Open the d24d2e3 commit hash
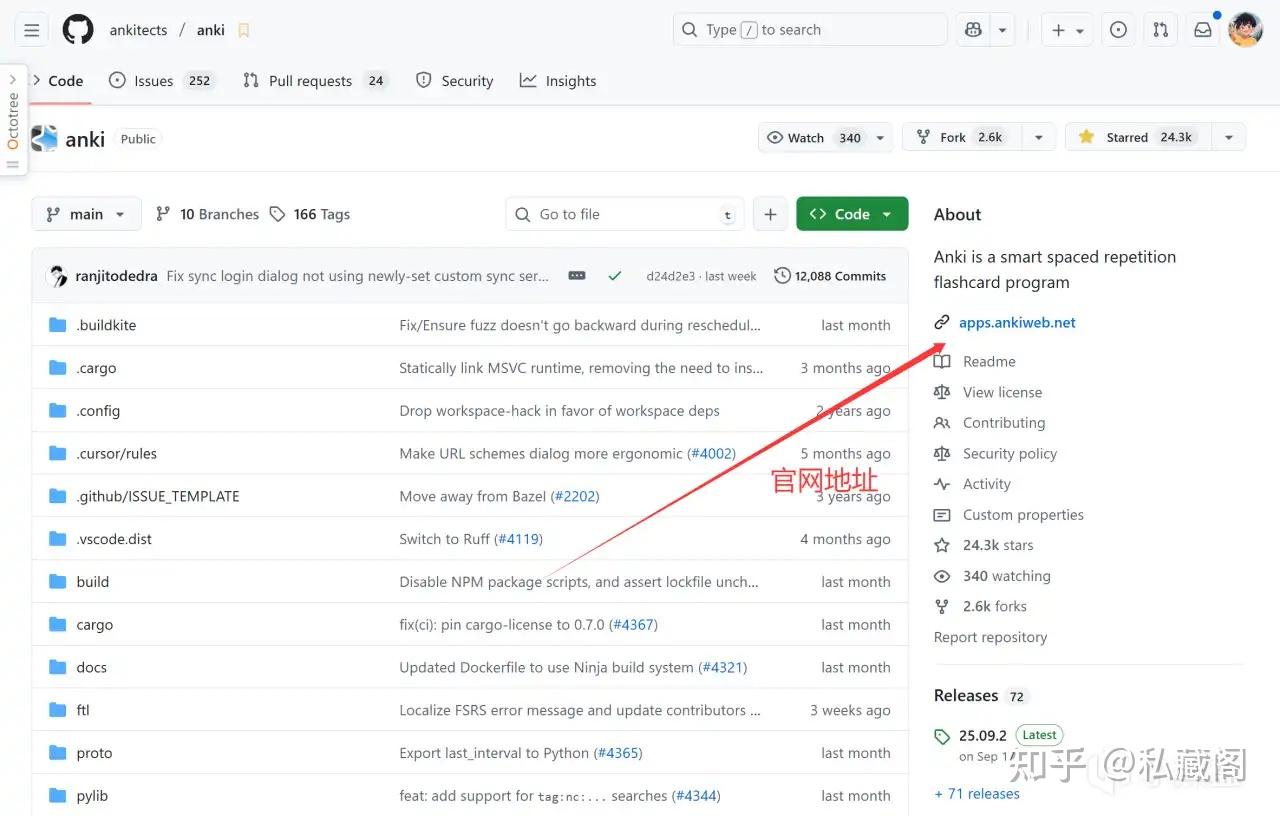The height and width of the screenshot is (816, 1280). pos(670,276)
